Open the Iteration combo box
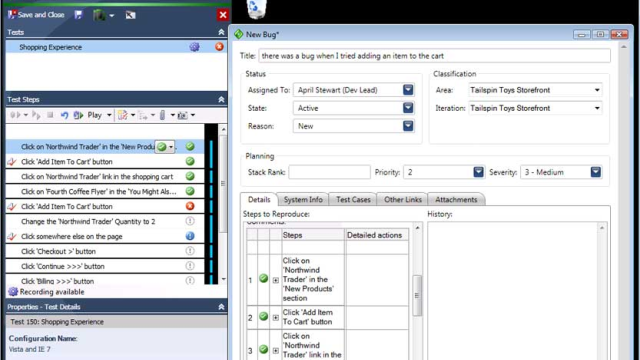This screenshot has height=360, width=640. click(x=597, y=108)
